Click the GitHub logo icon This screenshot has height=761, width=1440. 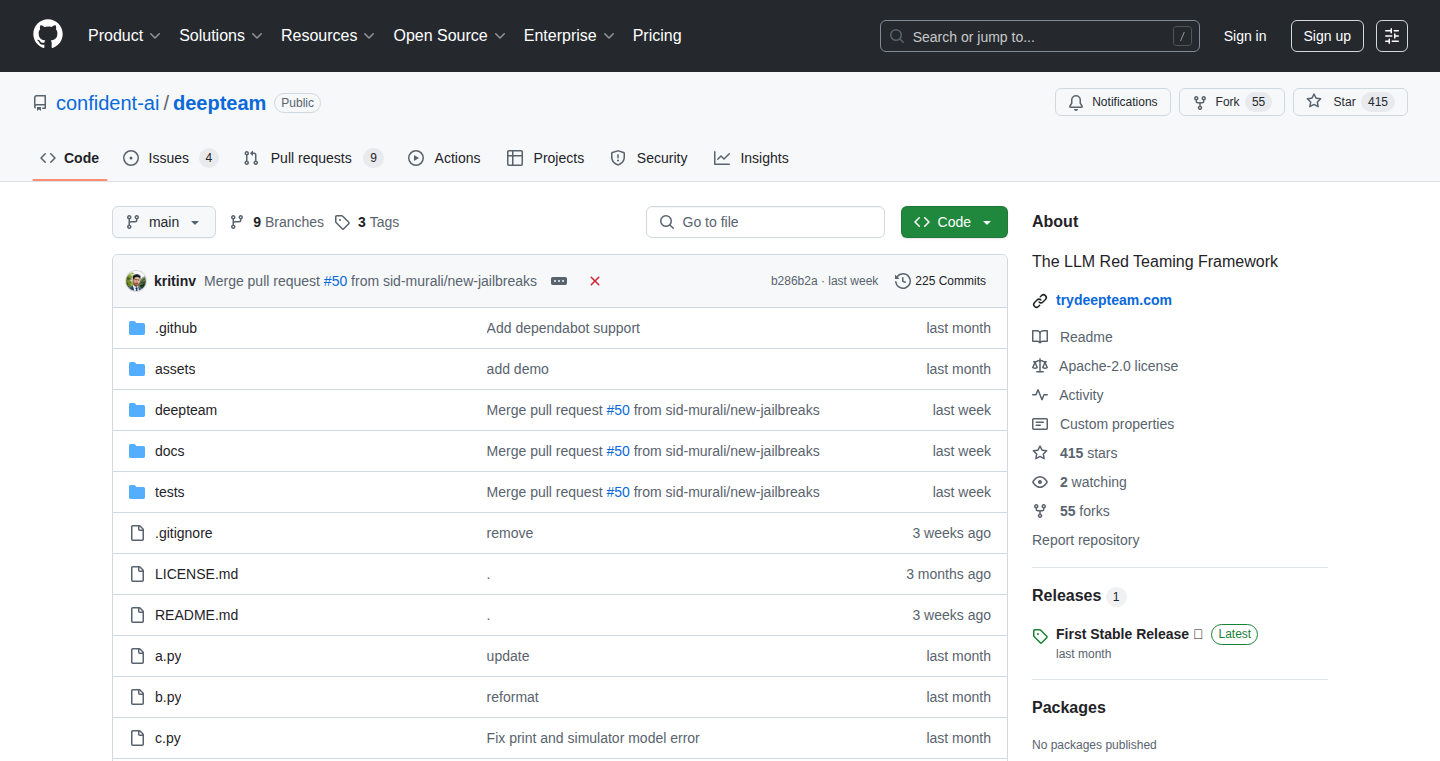pos(48,35)
